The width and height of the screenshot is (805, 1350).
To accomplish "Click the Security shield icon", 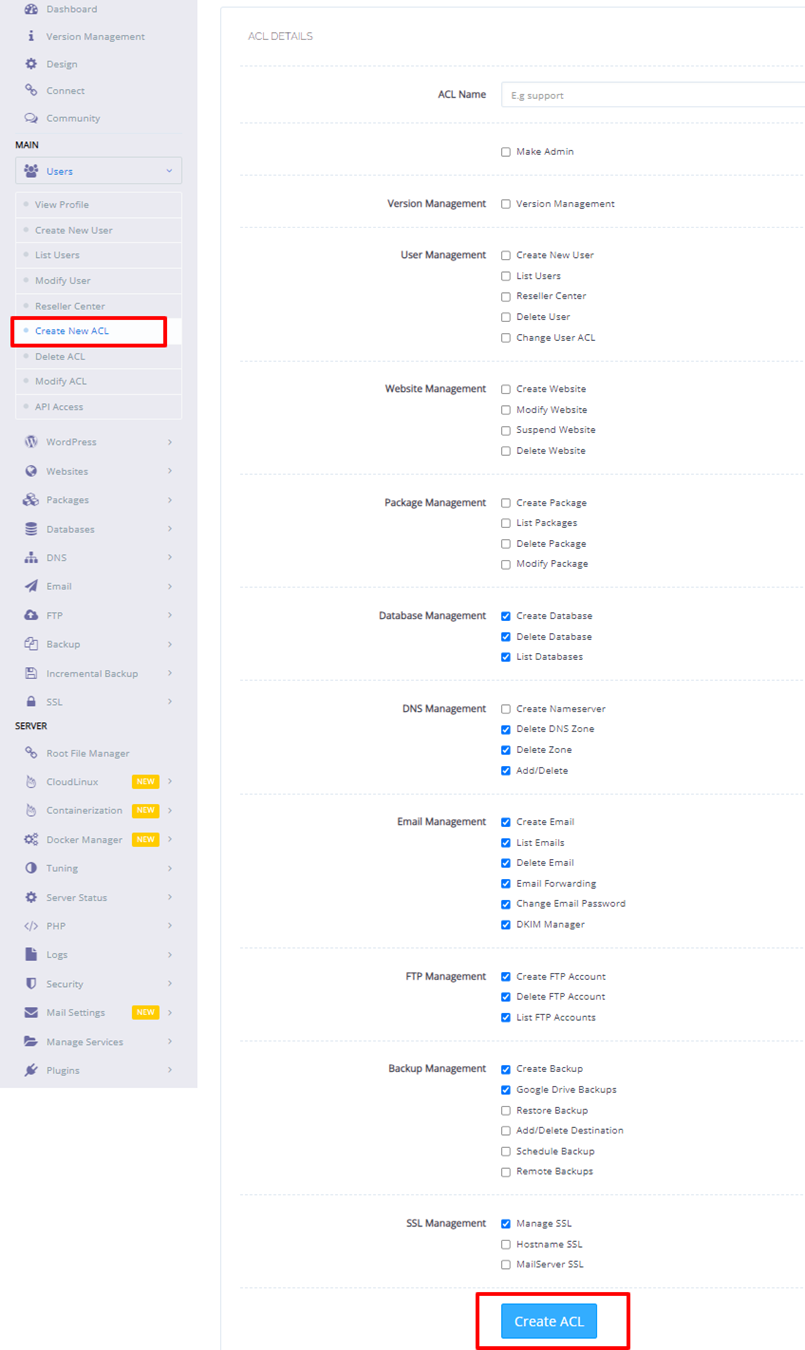I will [31, 984].
